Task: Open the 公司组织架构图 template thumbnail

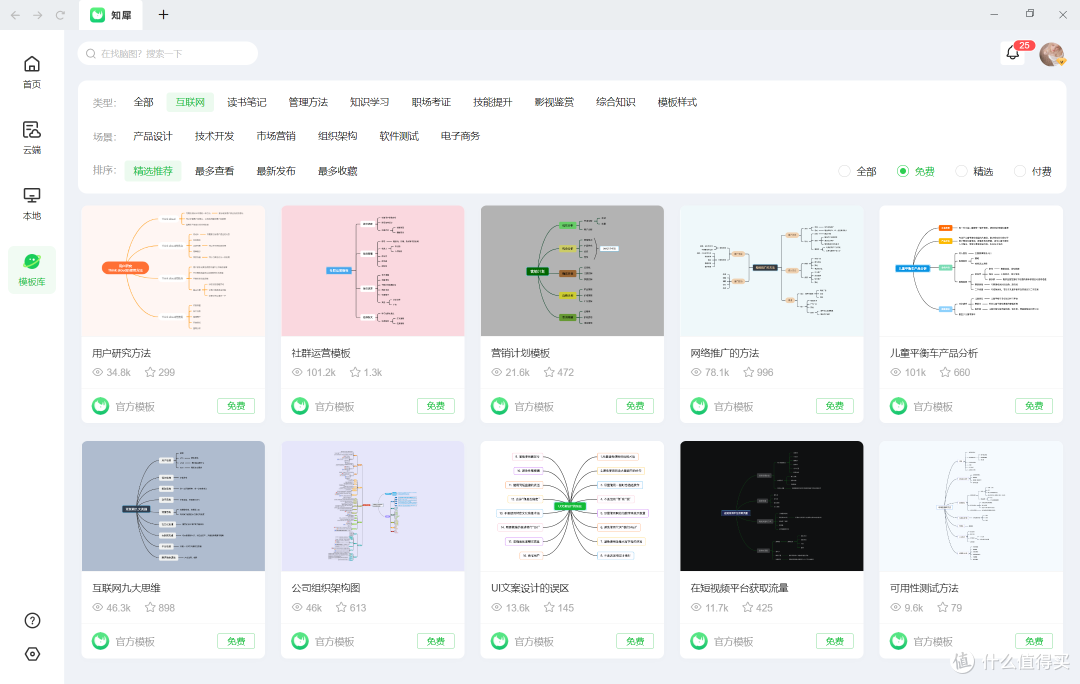Action: [x=373, y=506]
